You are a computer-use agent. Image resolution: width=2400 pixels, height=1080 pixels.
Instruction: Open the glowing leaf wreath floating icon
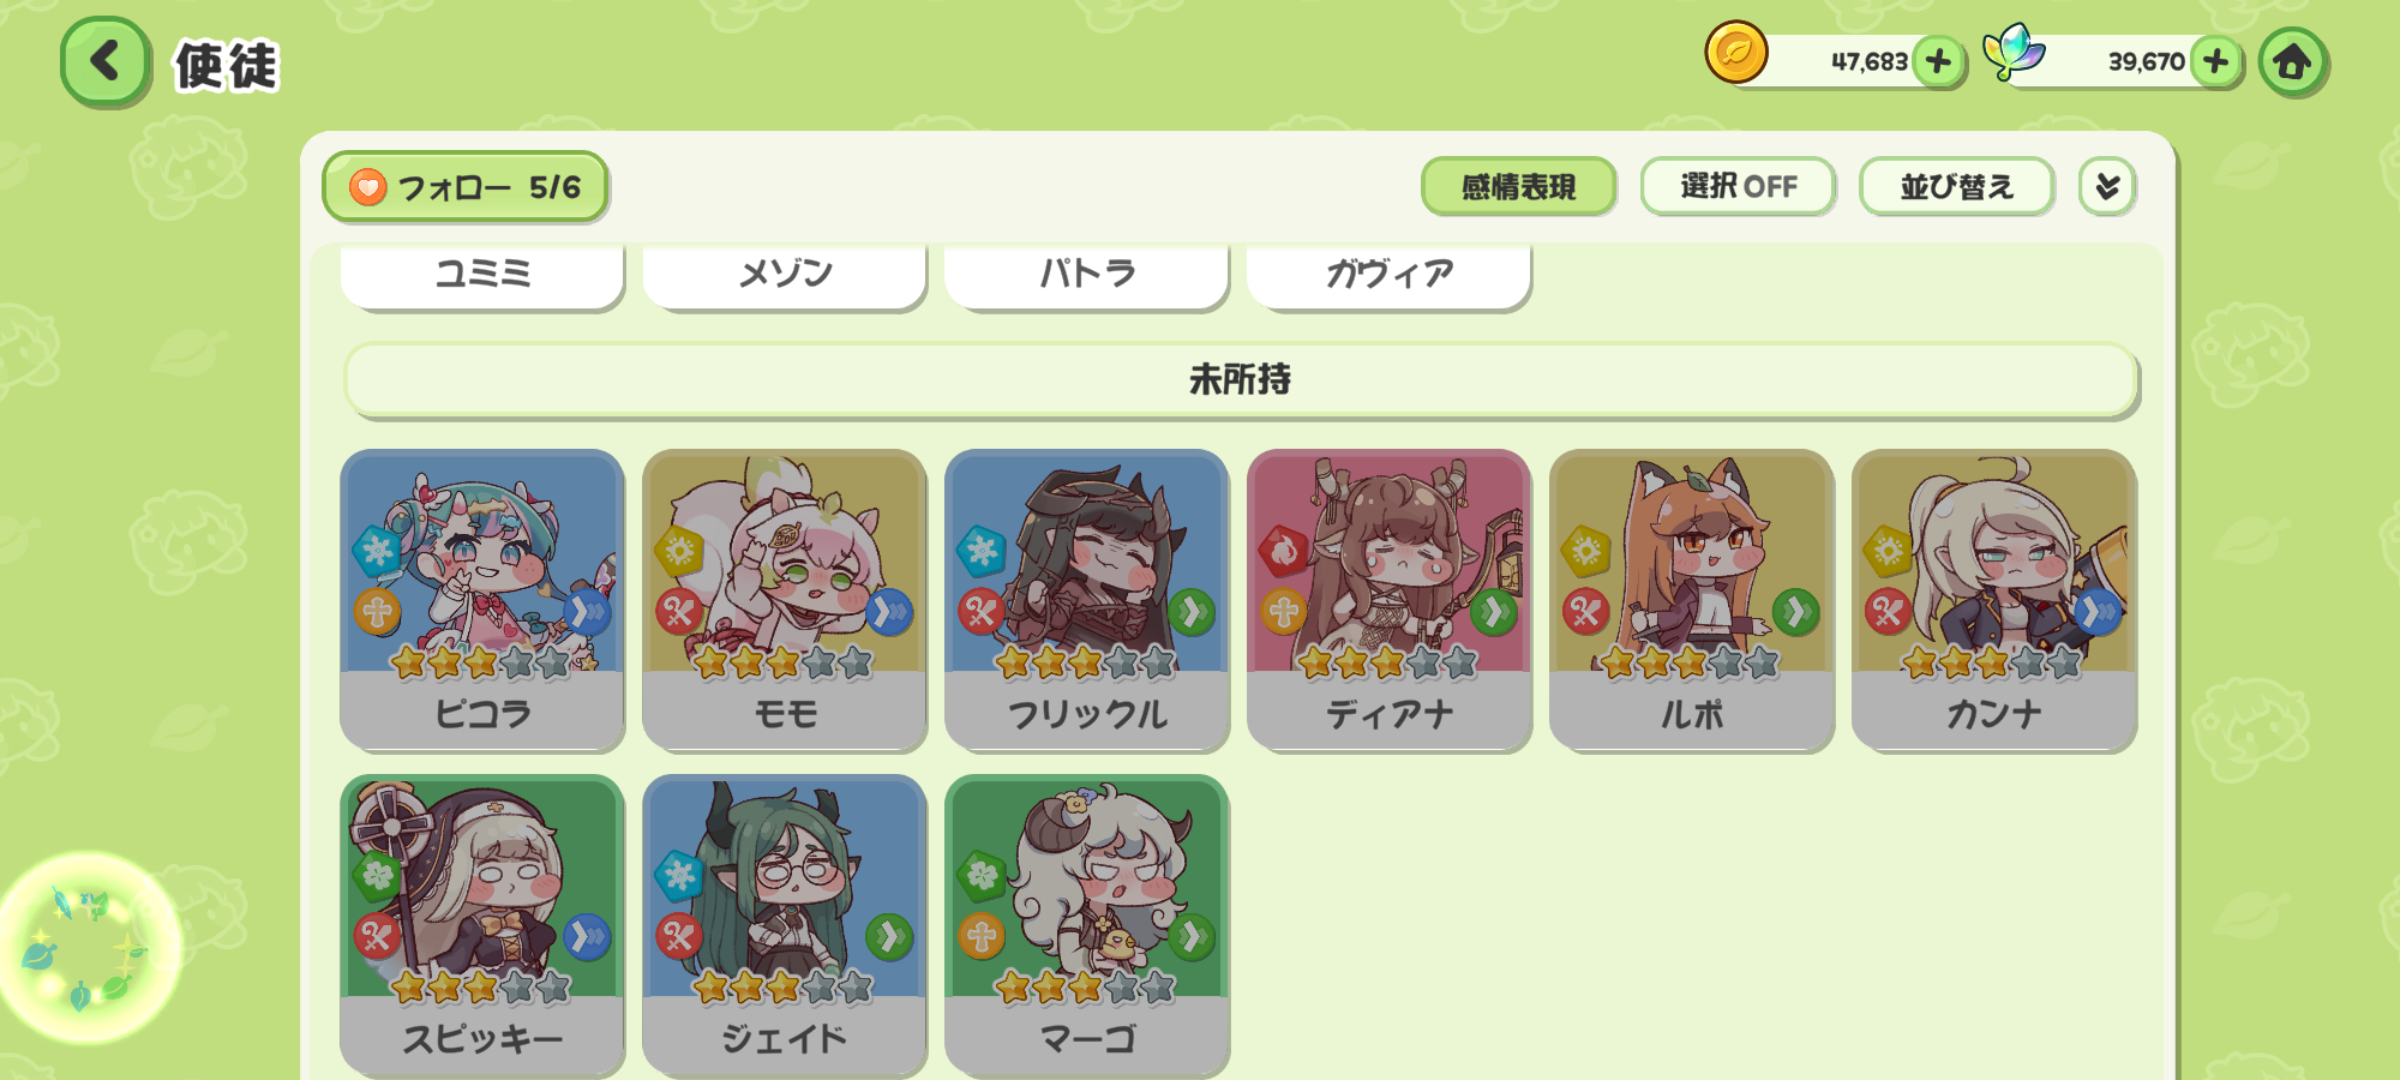click(88, 947)
